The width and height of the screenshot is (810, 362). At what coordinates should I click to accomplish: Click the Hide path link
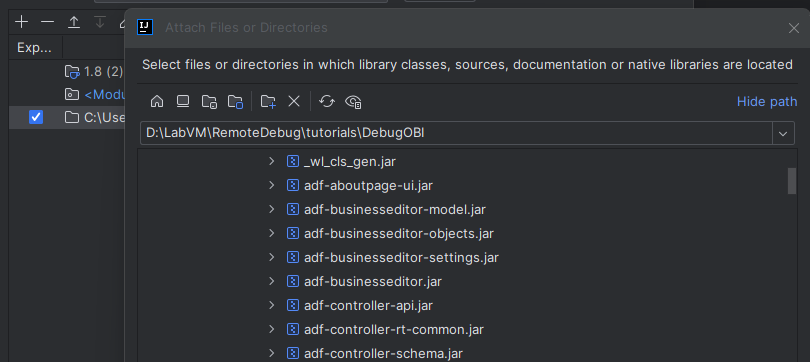point(767,101)
